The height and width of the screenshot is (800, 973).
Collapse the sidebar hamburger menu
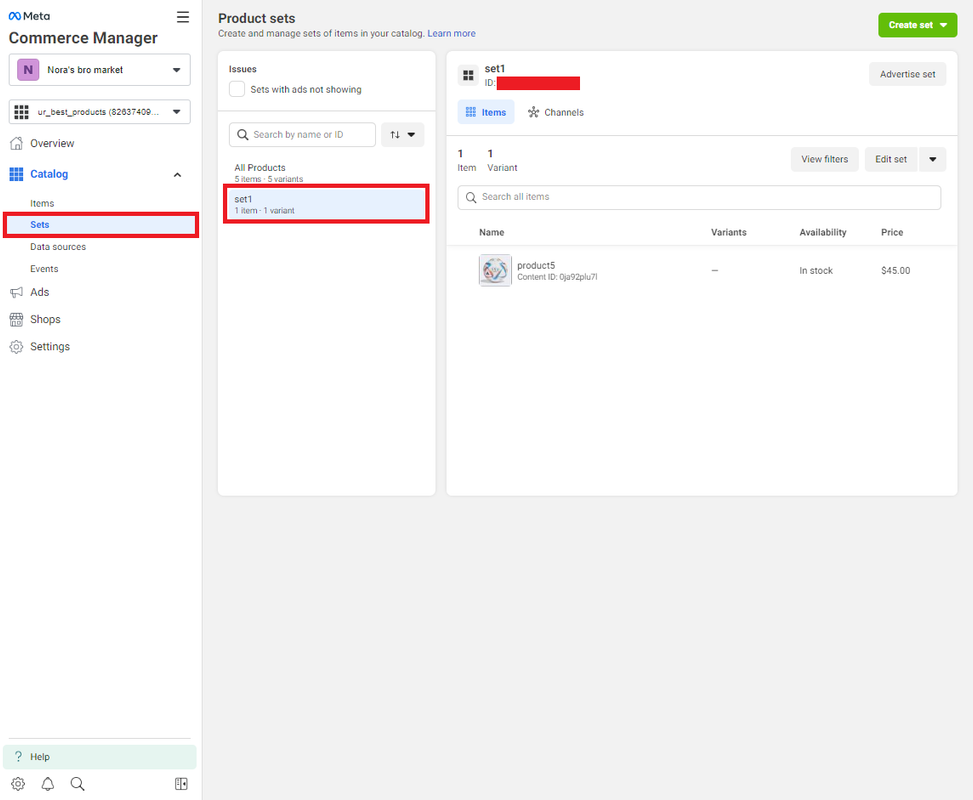click(x=182, y=17)
